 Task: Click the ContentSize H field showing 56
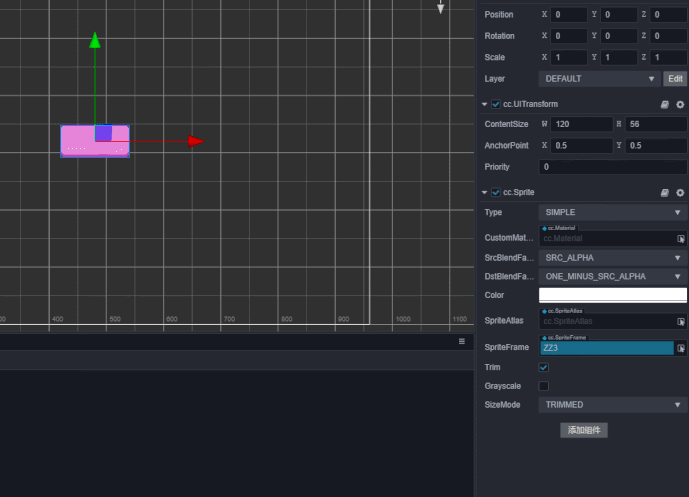click(656, 124)
